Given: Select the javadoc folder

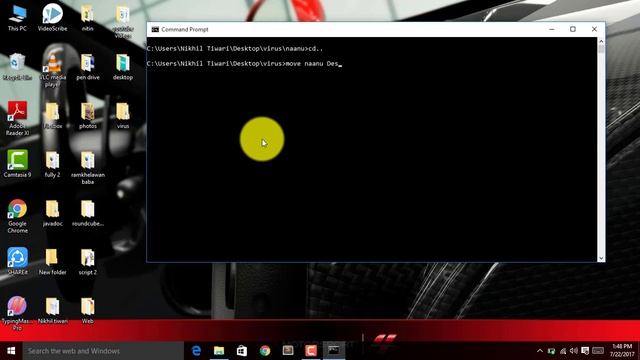Looking at the screenshot, I should point(52,213).
